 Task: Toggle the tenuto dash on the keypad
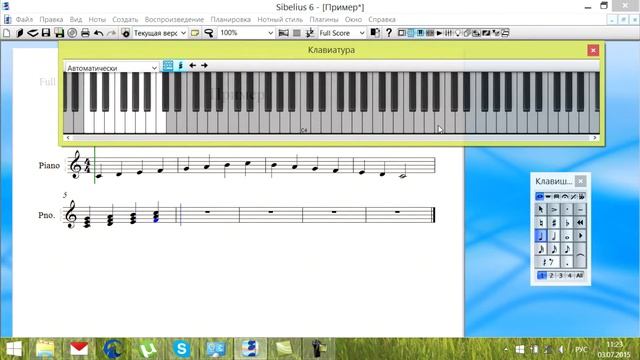580,209
